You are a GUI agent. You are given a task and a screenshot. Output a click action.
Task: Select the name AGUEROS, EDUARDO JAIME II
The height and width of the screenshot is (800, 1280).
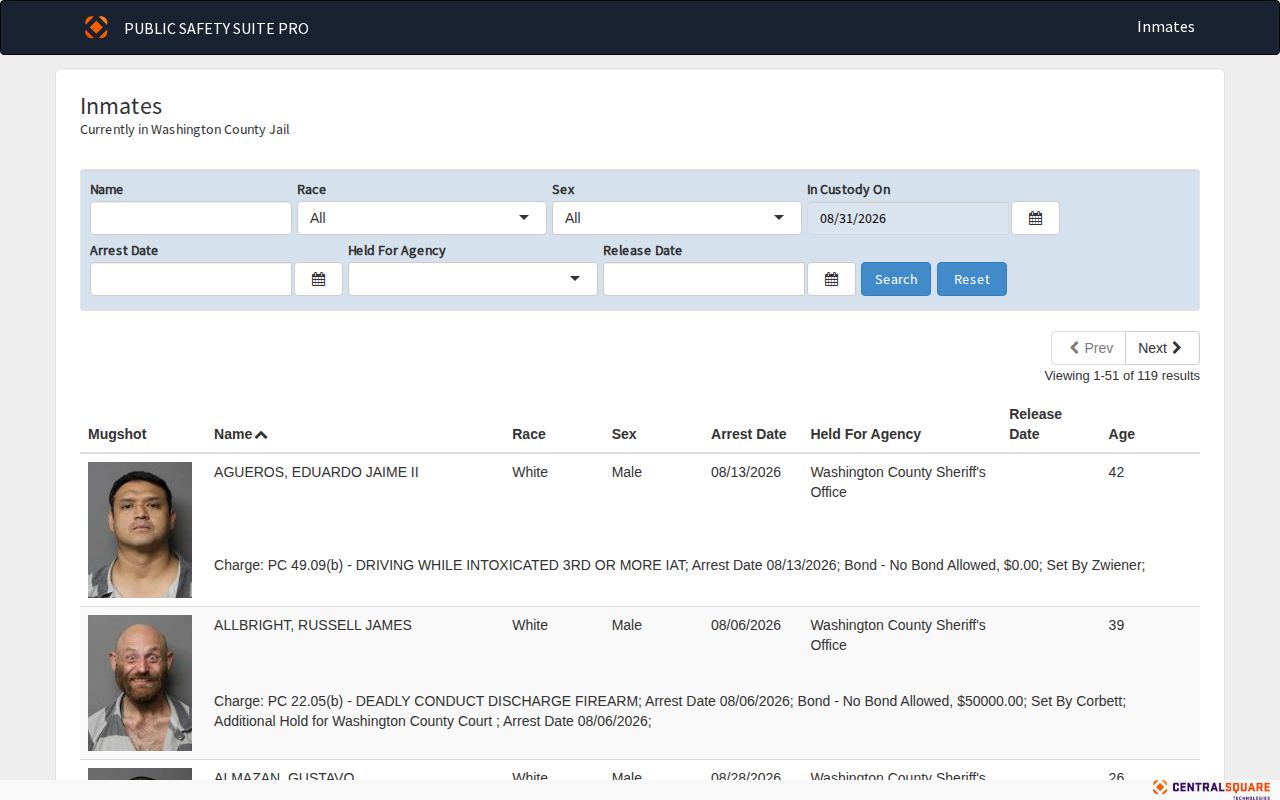tap(316, 472)
